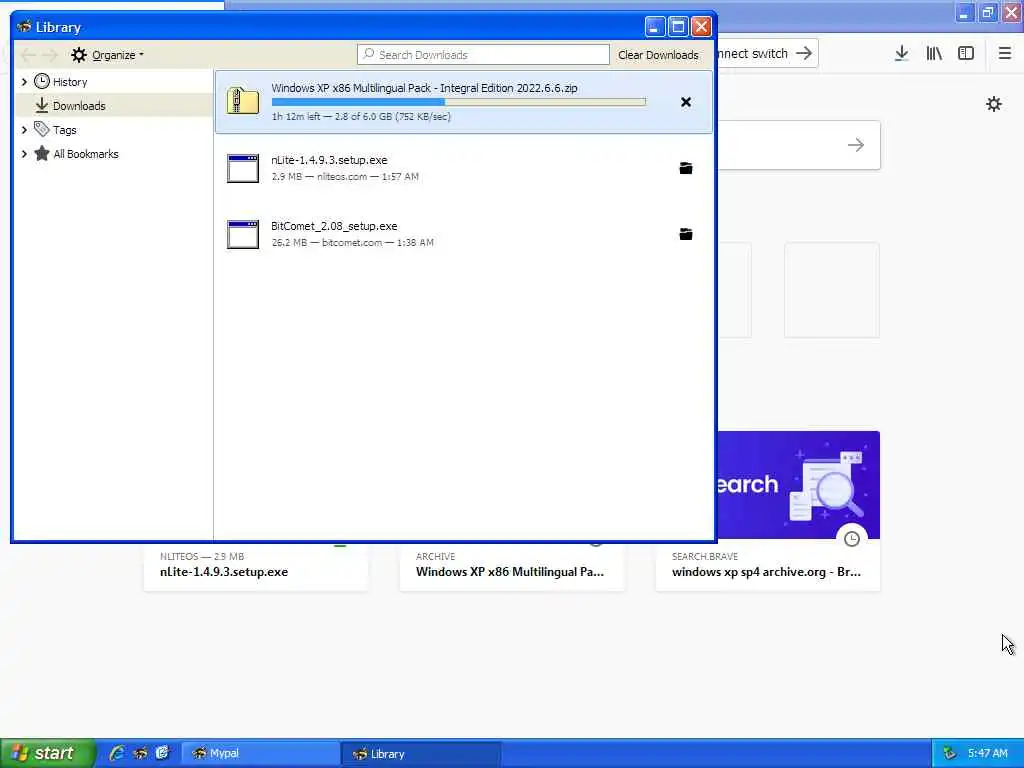Maximize the Library window
The height and width of the screenshot is (768, 1024).
(x=678, y=27)
